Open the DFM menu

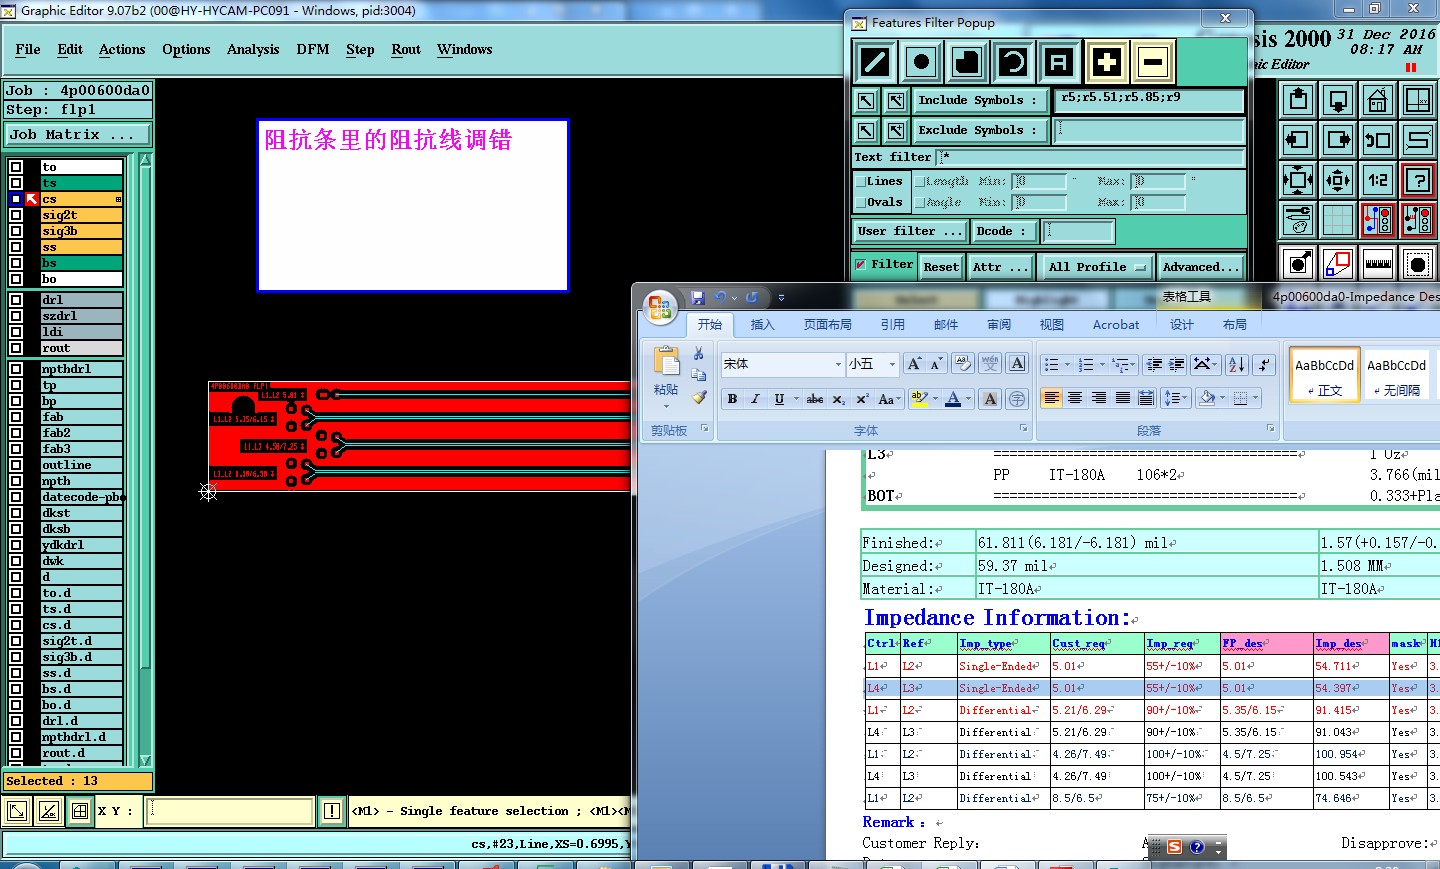point(313,49)
